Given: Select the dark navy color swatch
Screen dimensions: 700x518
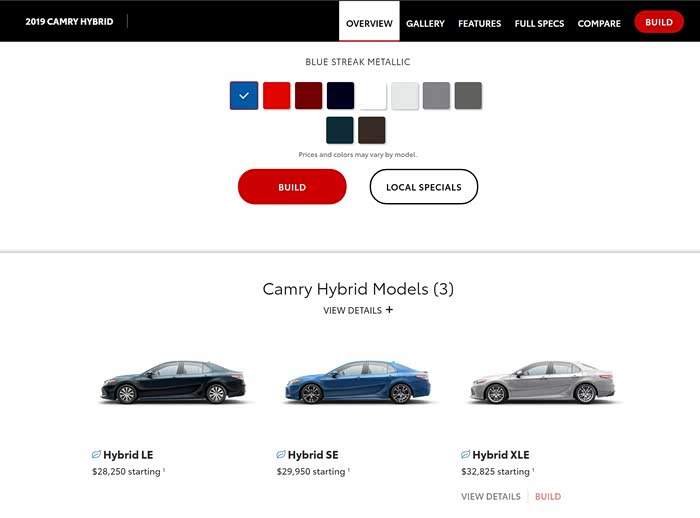Looking at the screenshot, I should click(x=340, y=95).
